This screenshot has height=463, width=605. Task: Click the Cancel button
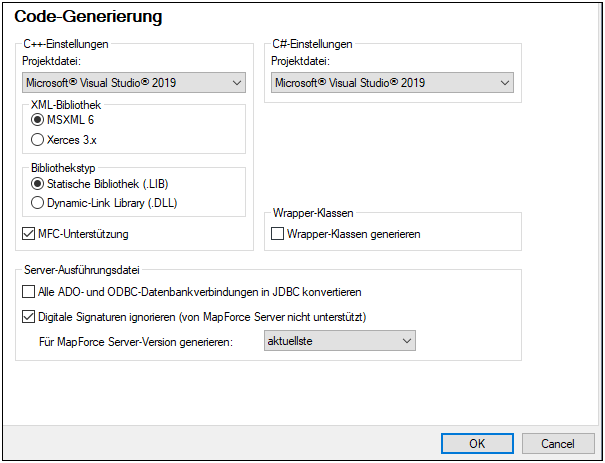557,443
